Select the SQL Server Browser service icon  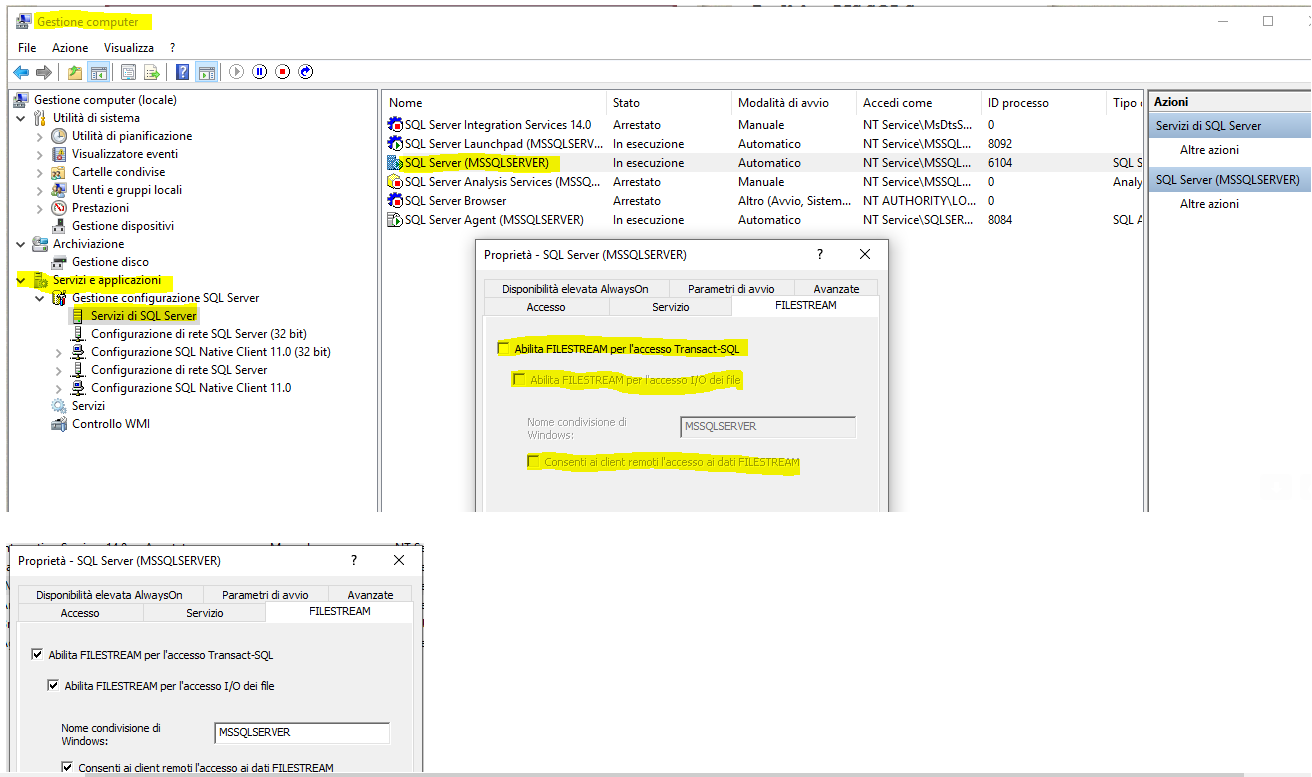pos(395,201)
